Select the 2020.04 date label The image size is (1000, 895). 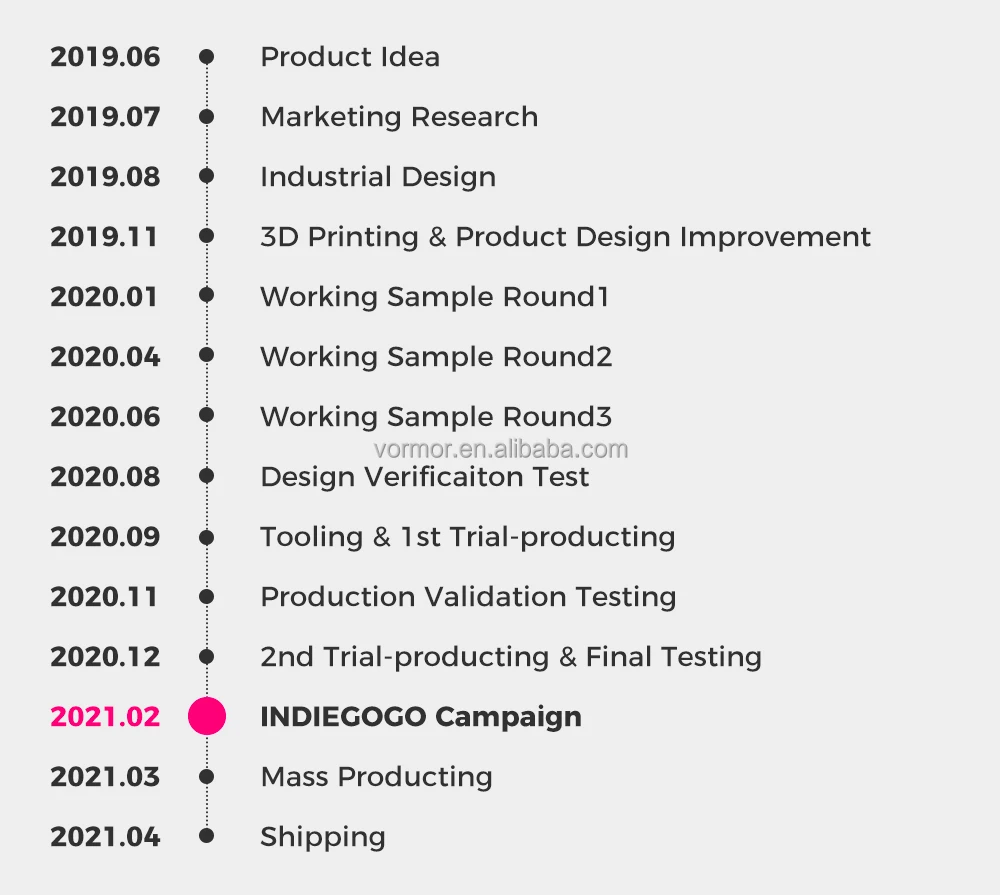point(105,357)
